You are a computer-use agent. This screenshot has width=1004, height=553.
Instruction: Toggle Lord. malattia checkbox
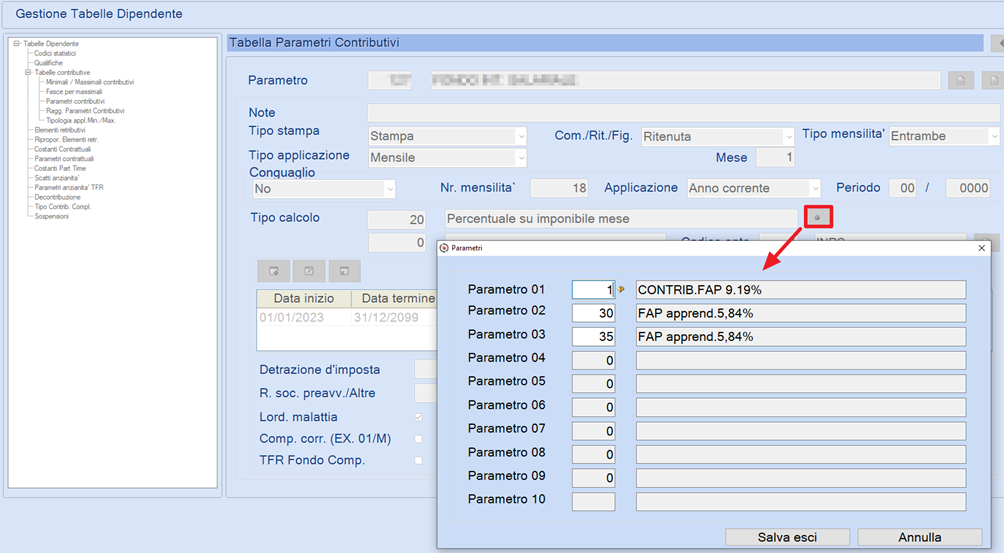pyautogui.click(x=418, y=417)
